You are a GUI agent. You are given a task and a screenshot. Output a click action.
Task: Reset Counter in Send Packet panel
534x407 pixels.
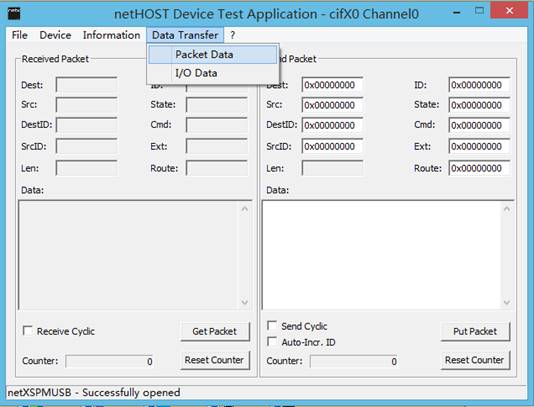point(475,360)
